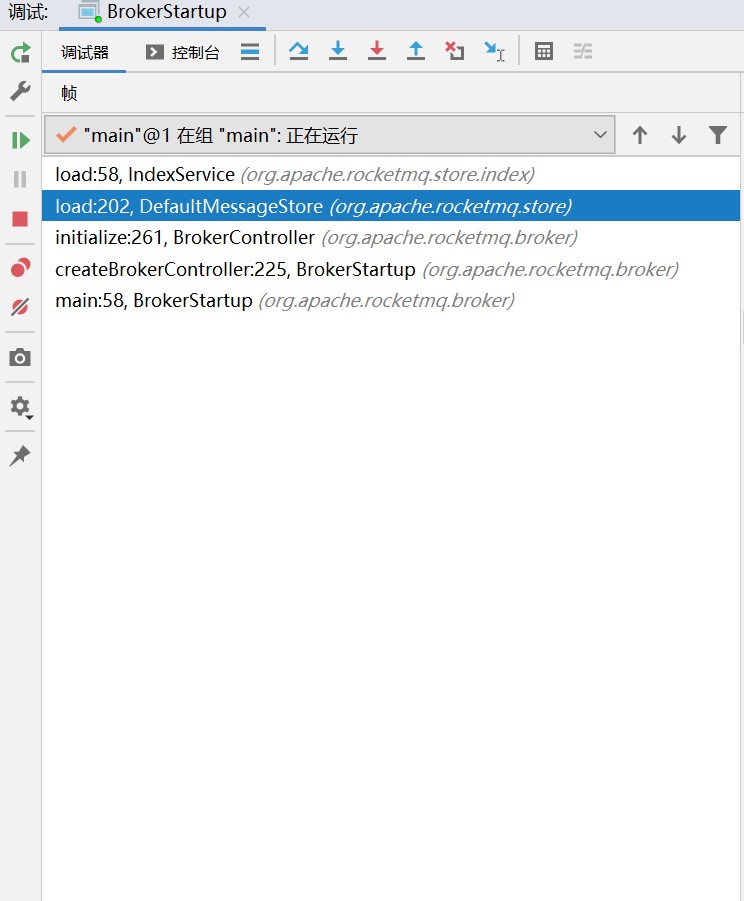This screenshot has height=901, width=744.
Task: Select frame initialize:261, BrokerController
Action: click(391, 237)
